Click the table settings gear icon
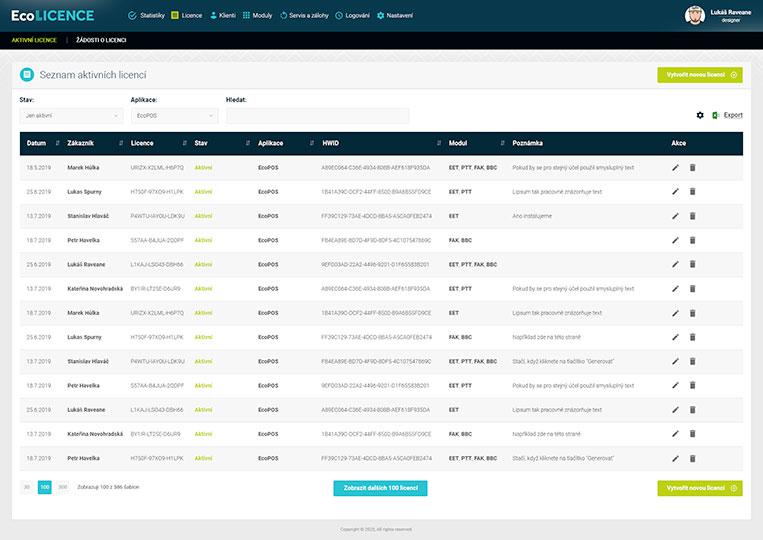763x540 pixels. [700, 116]
